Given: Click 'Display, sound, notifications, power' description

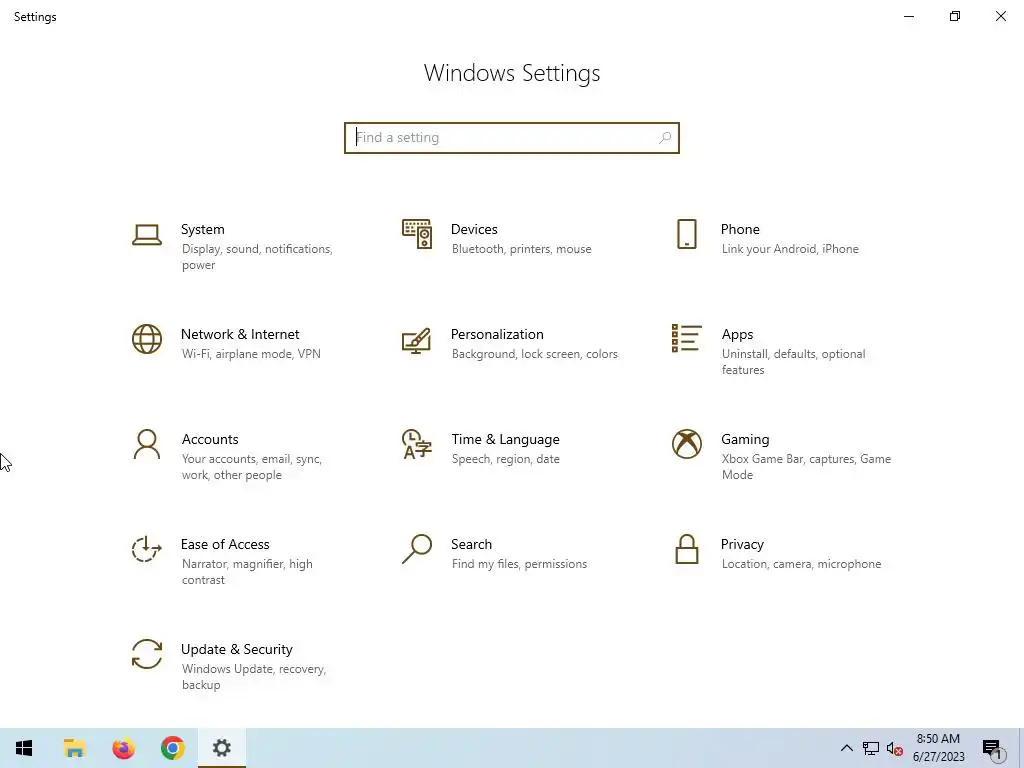Looking at the screenshot, I should 257,257.
